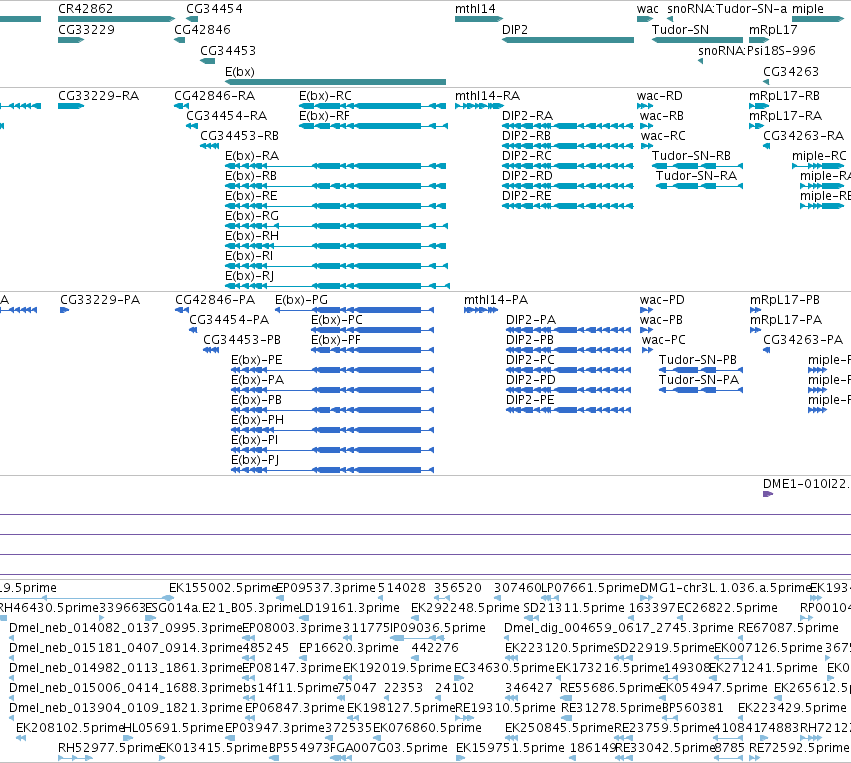
Task: Select the Tudor-SN-RB transcript label
Action: click(691, 156)
